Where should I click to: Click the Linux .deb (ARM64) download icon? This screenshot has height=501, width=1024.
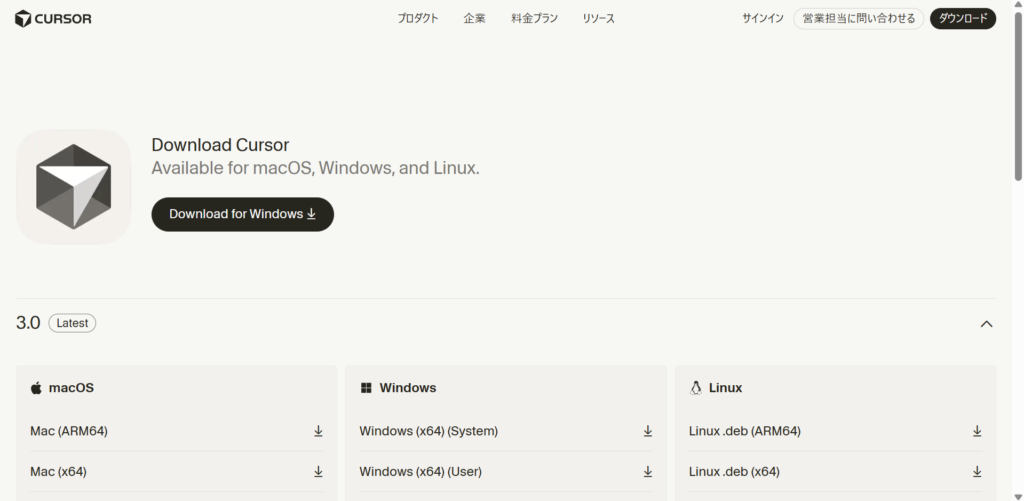pyautogui.click(x=977, y=431)
